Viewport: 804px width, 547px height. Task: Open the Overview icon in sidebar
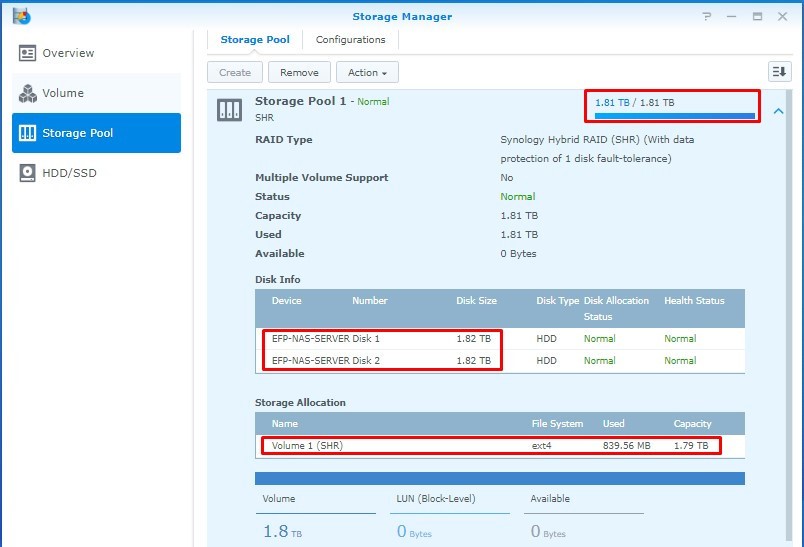(27, 53)
